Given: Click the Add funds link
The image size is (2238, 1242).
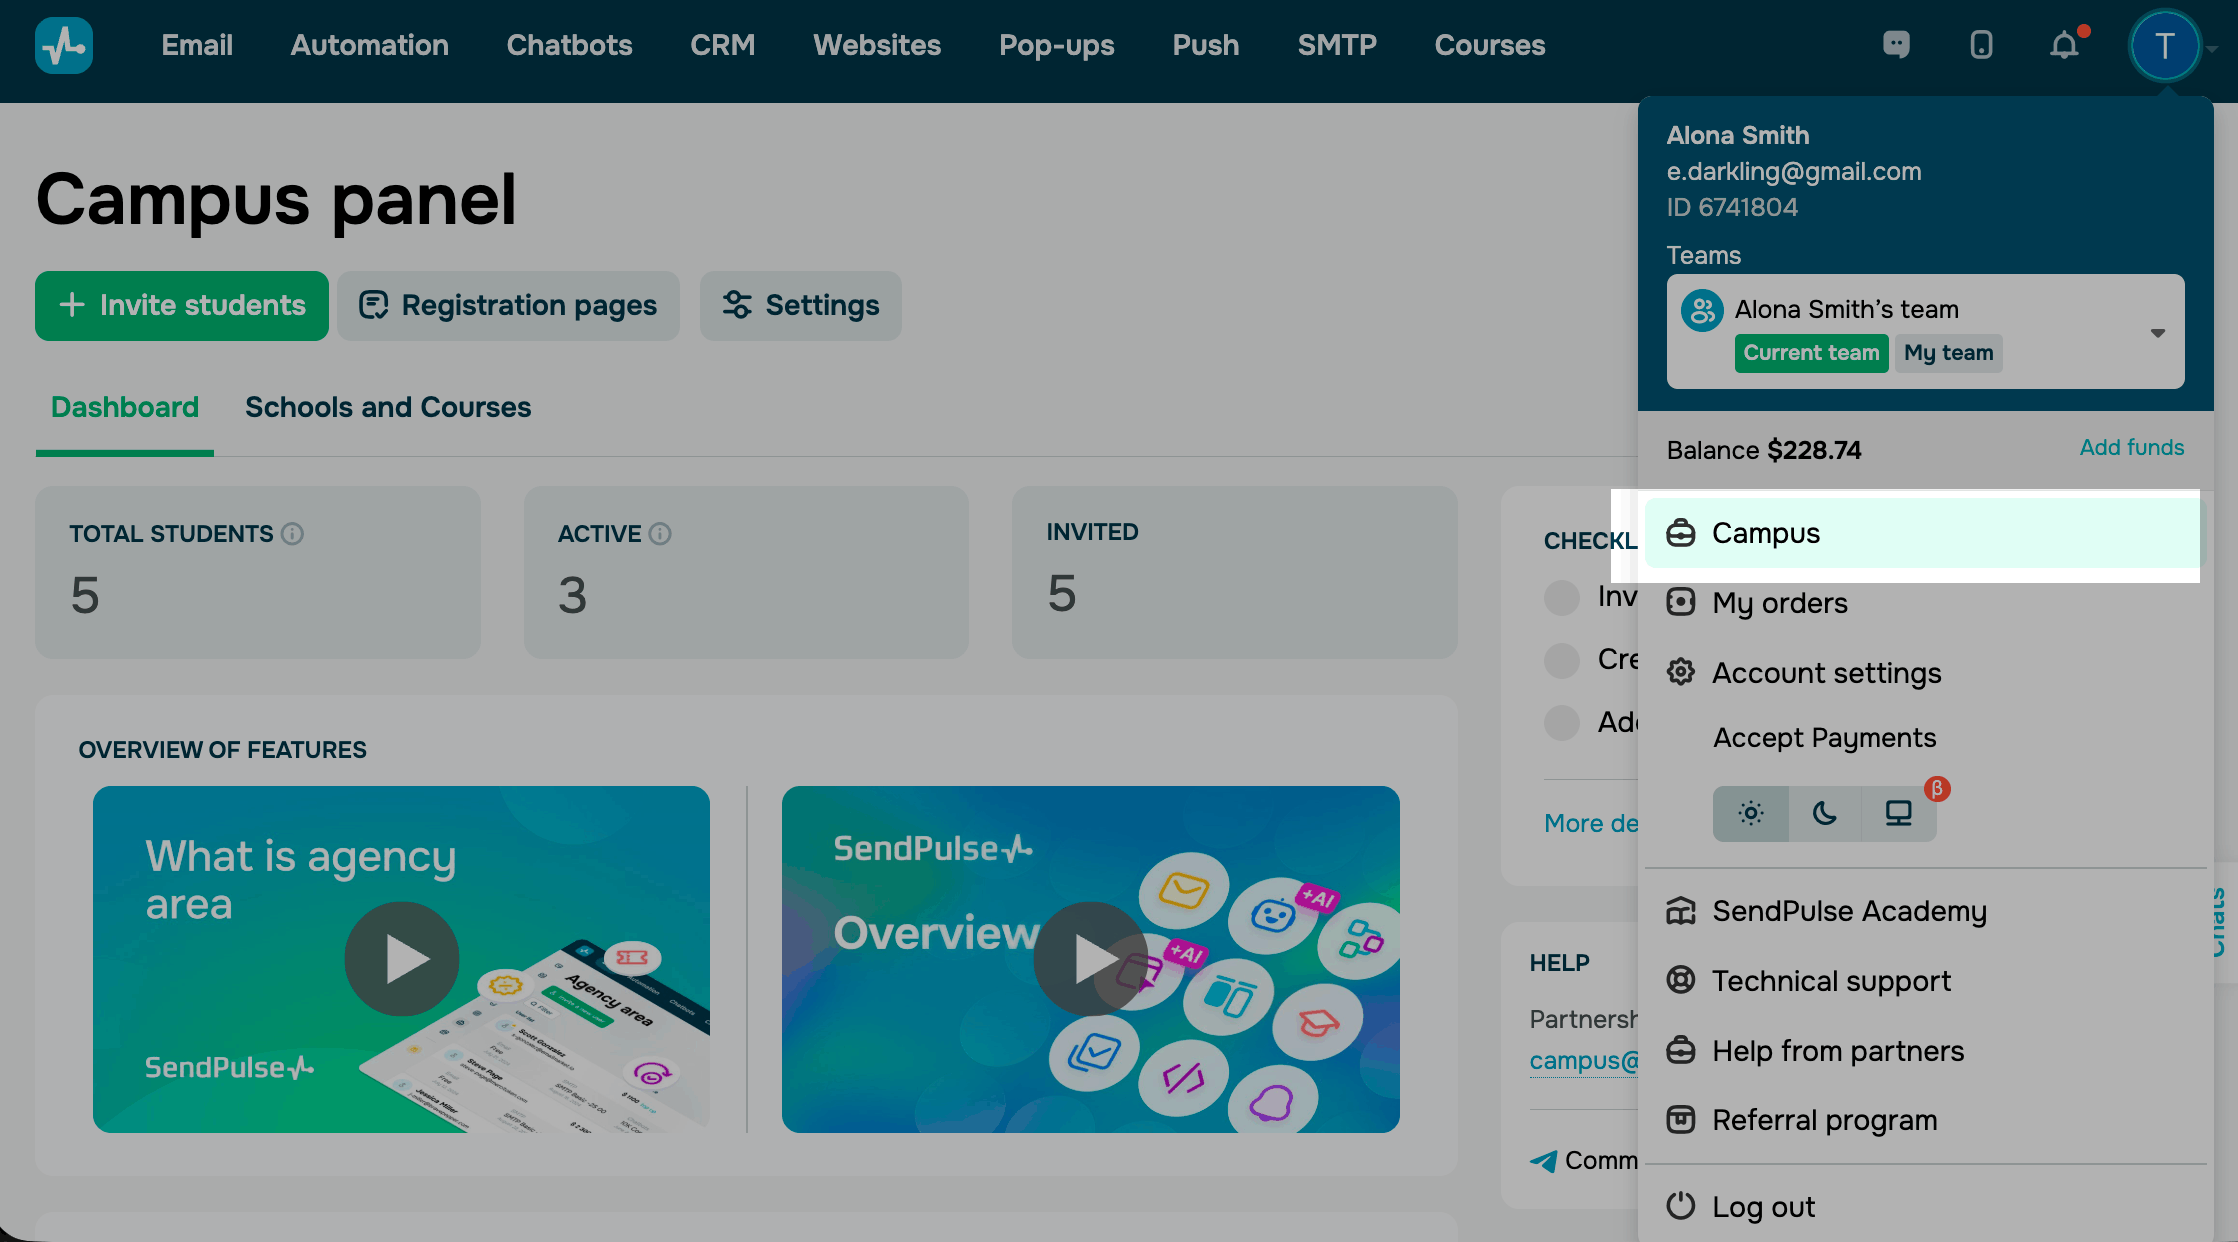Looking at the screenshot, I should coord(2132,447).
